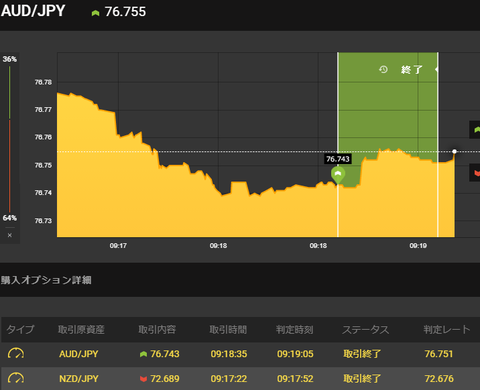The width and height of the screenshot is (480, 390).
Task: Click the red down arrow in NZD/JPY row
Action: tap(143, 379)
